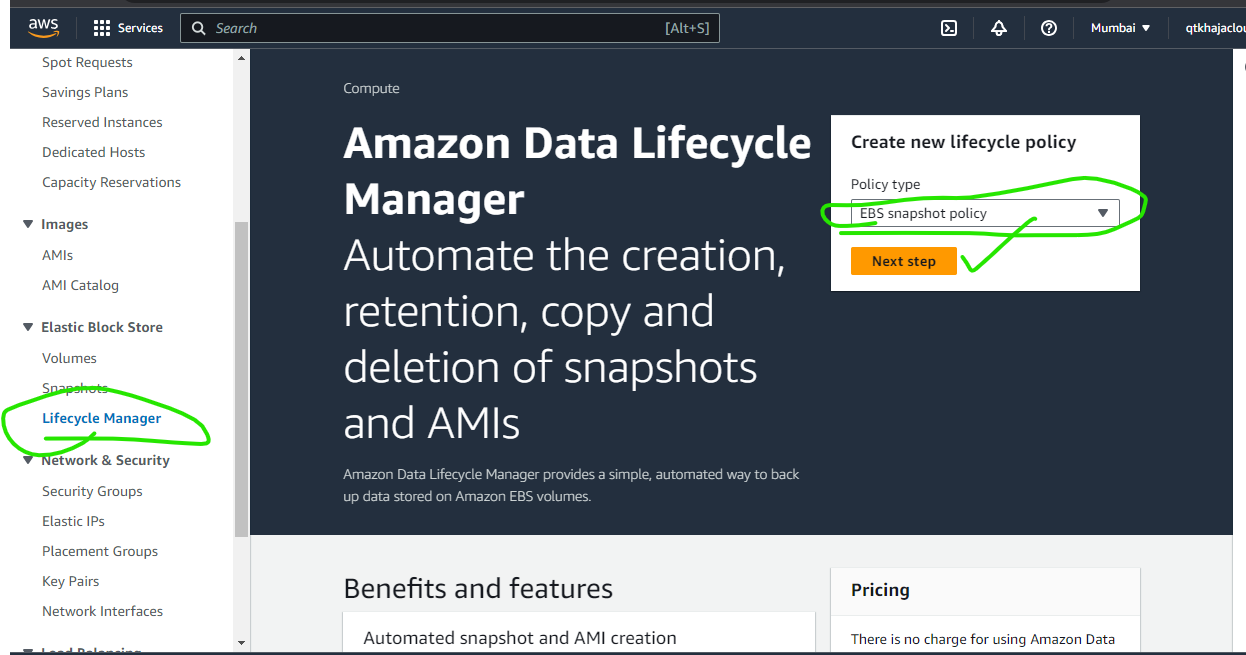1246x655 pixels.
Task: Go to Dedicated Hosts
Action: coord(93,152)
